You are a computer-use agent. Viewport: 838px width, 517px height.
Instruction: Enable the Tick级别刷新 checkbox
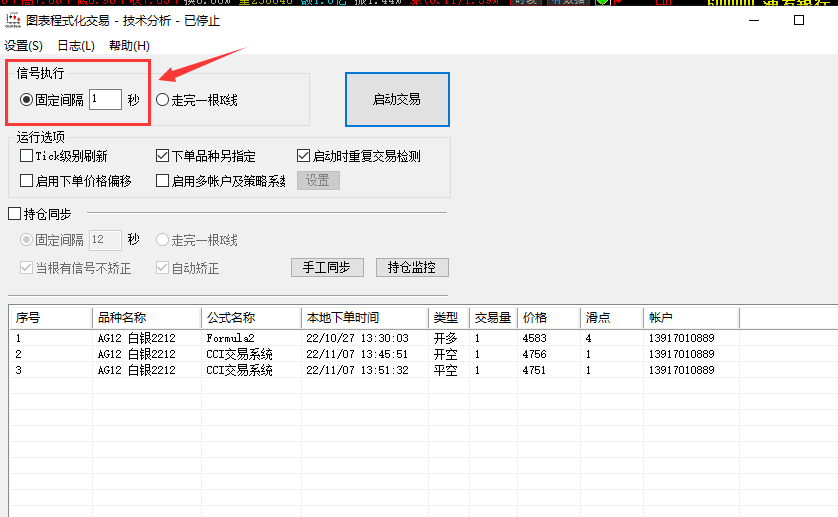[x=27, y=156]
